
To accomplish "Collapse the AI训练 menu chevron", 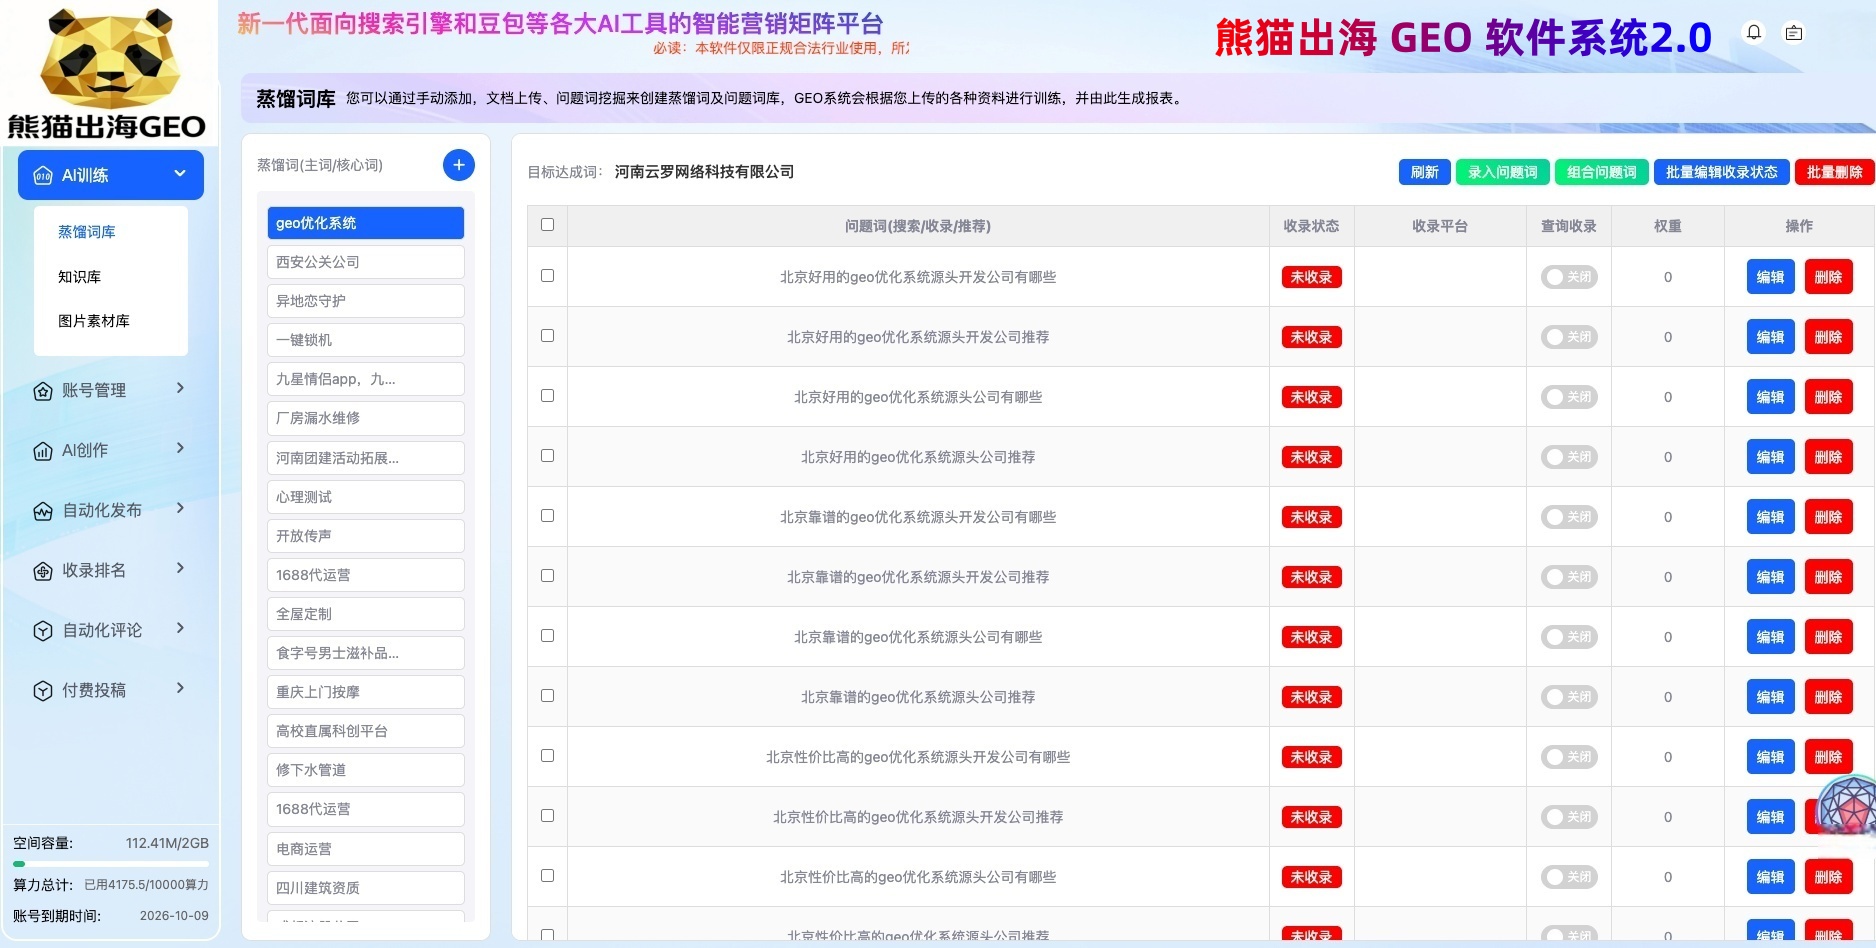I will click(180, 174).
